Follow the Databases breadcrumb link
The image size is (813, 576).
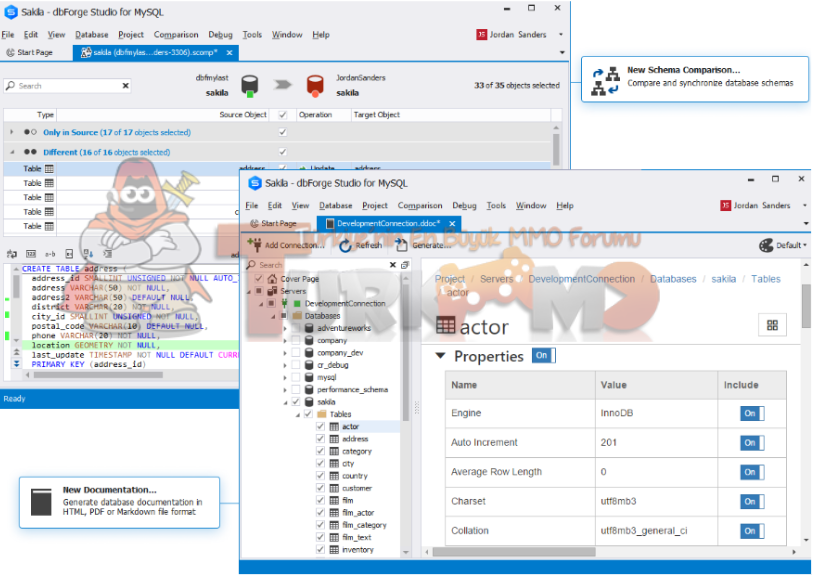(x=673, y=279)
